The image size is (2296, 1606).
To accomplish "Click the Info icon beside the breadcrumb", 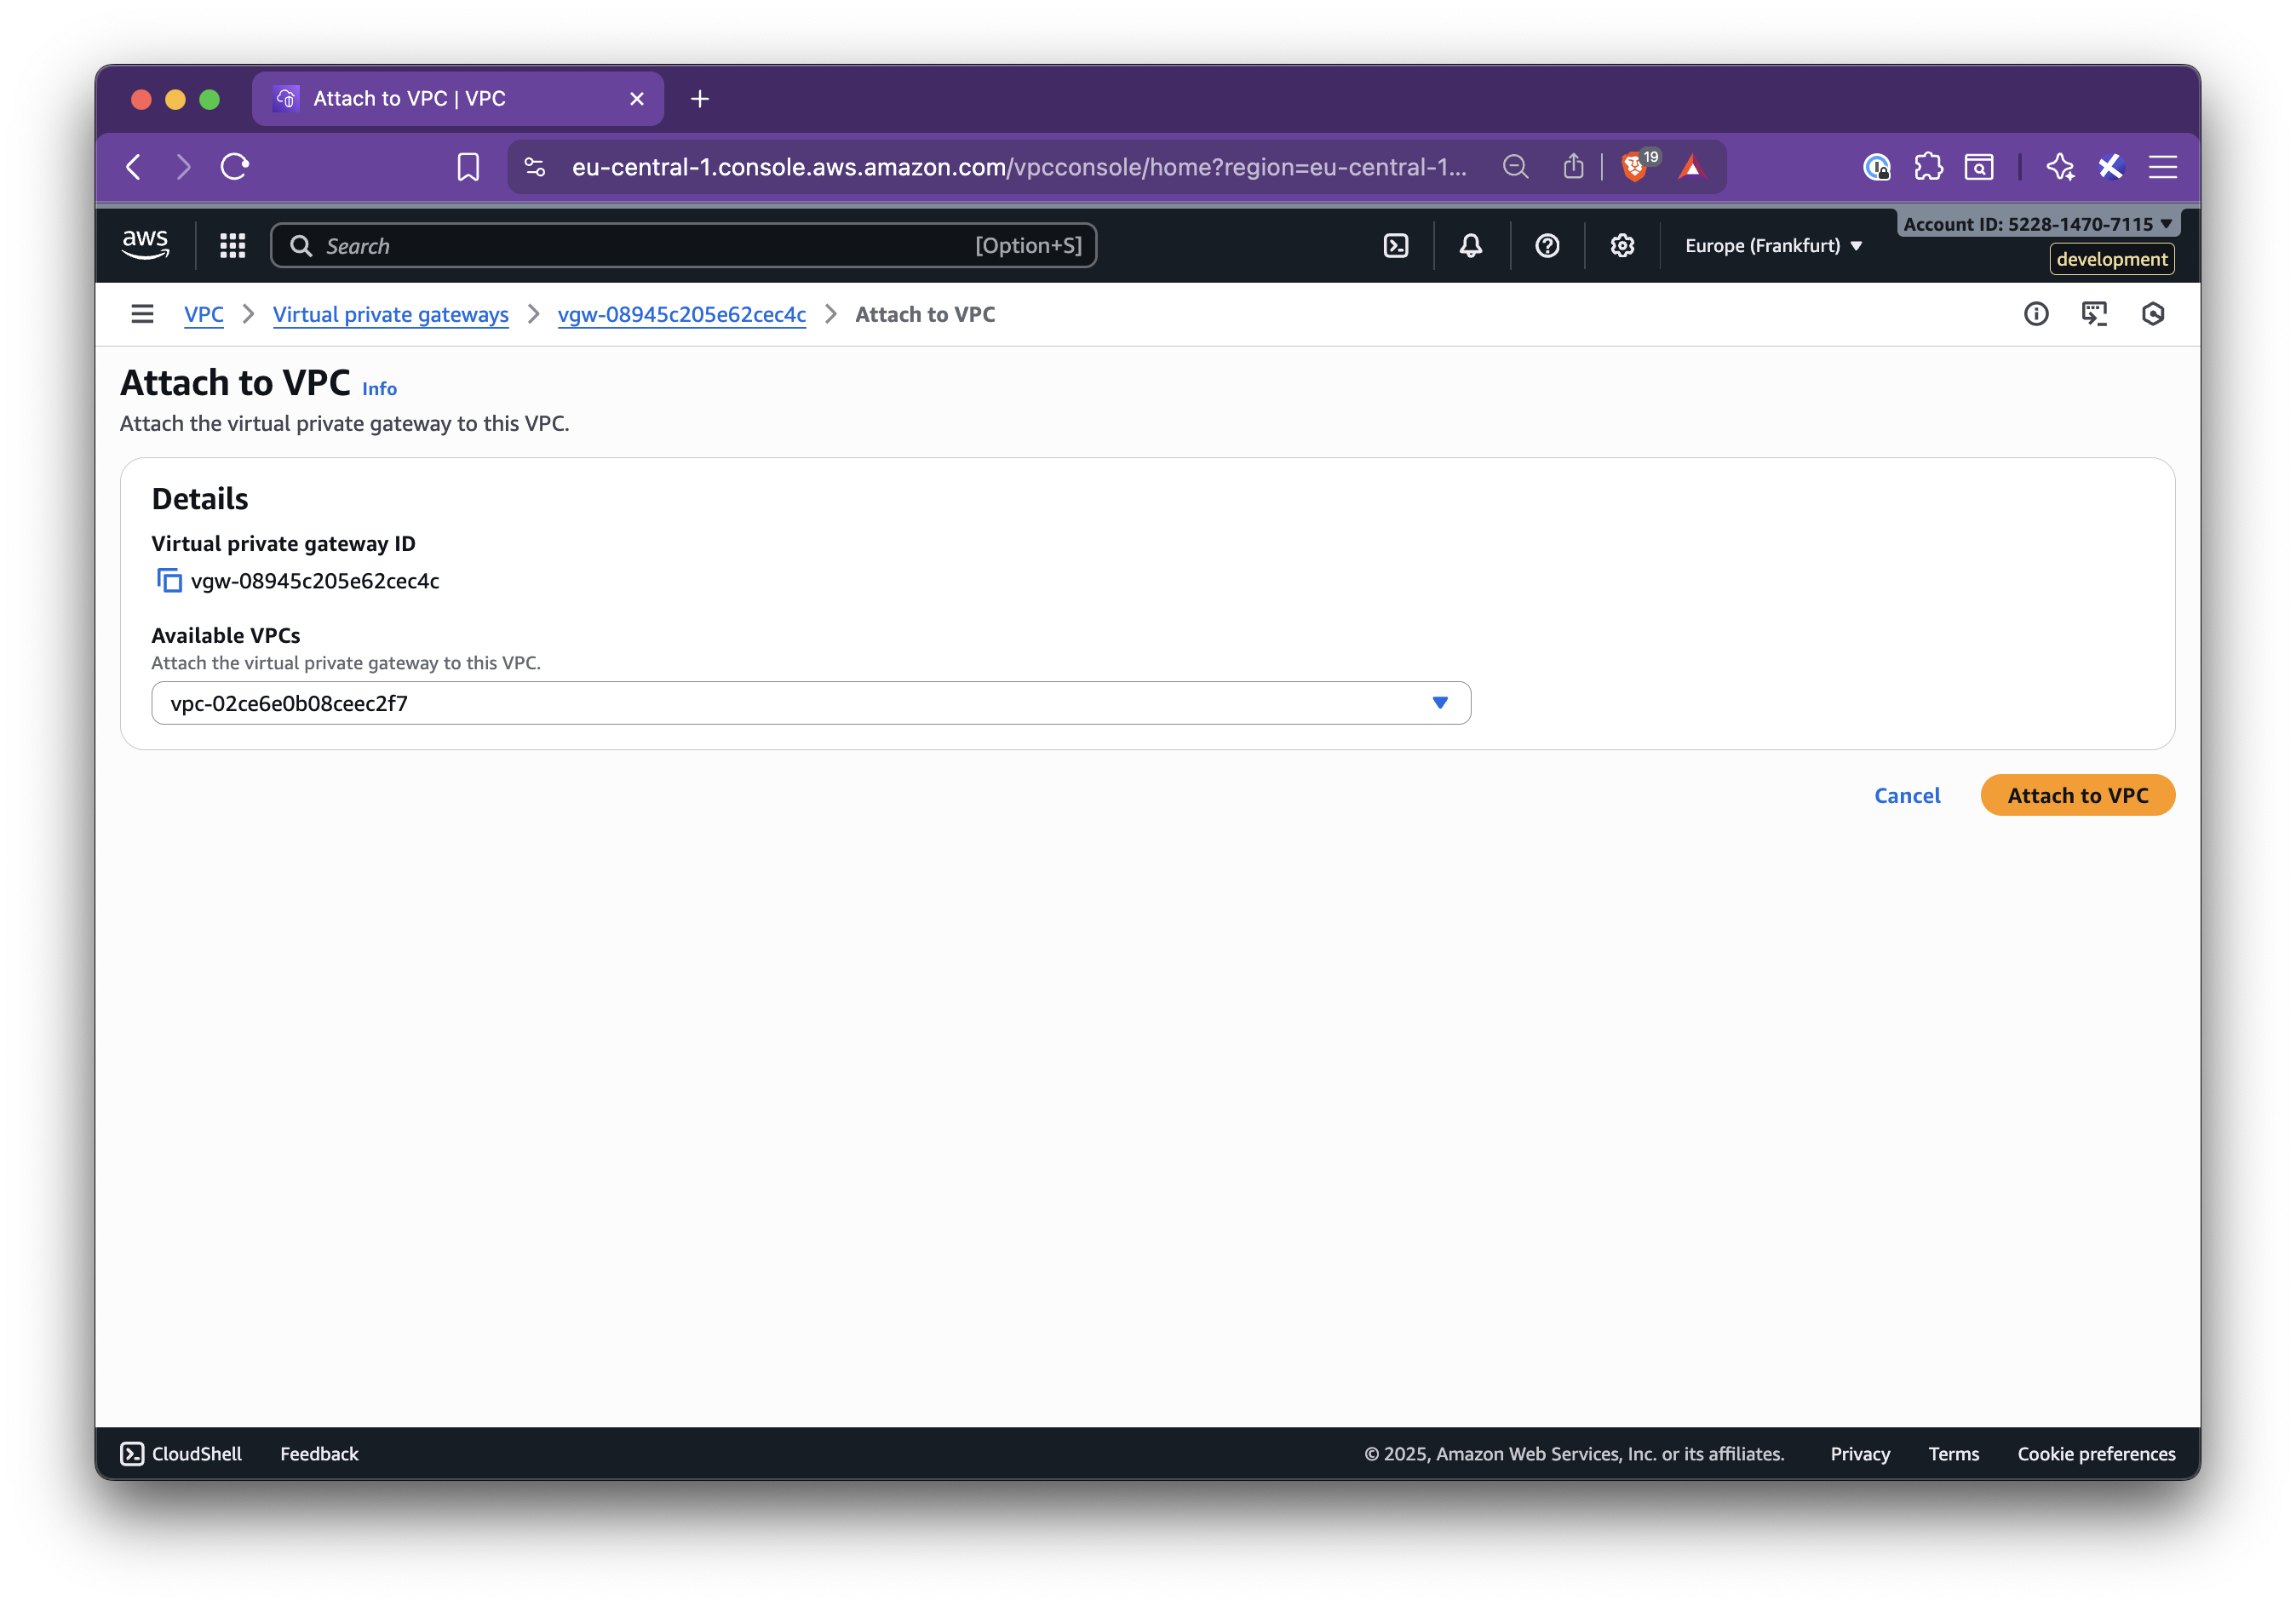I will tap(2037, 314).
